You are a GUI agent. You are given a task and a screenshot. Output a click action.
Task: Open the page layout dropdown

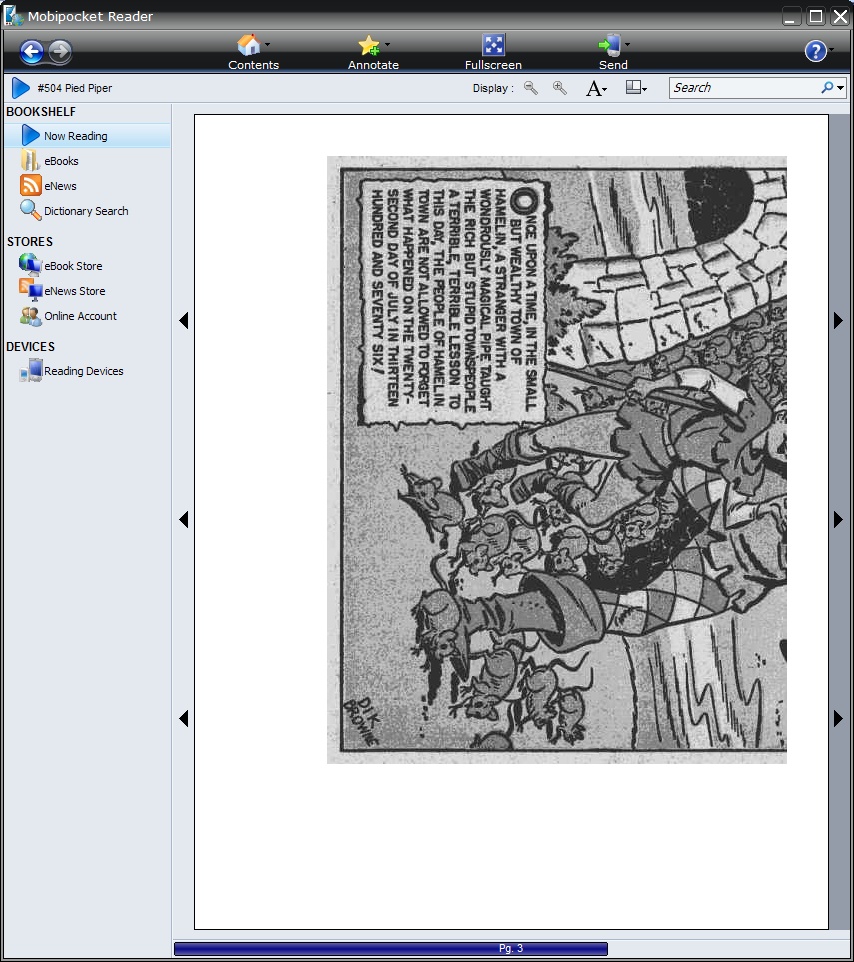click(636, 88)
